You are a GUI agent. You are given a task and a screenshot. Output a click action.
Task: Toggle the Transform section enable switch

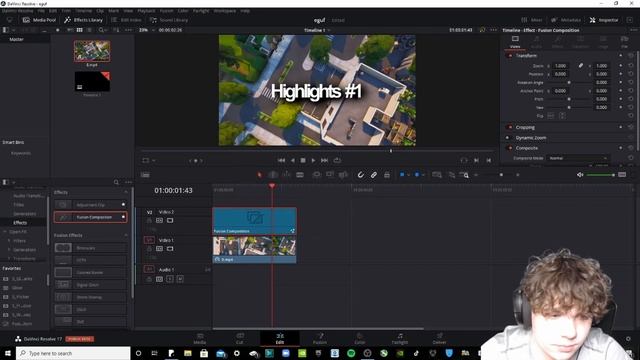[510, 56]
